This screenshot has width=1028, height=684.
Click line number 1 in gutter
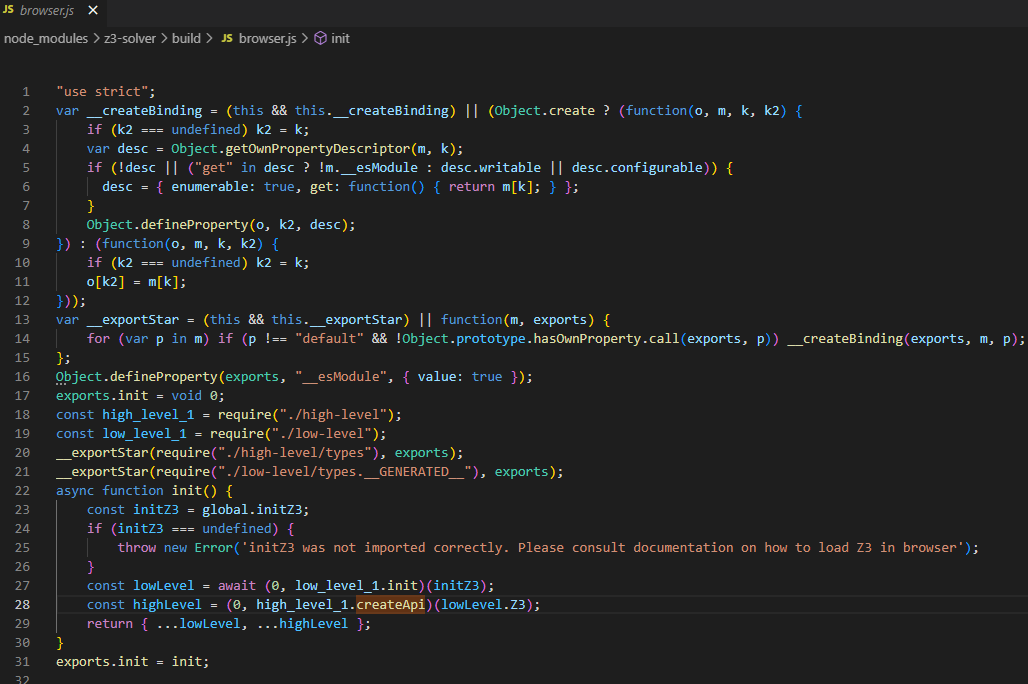click(26, 92)
